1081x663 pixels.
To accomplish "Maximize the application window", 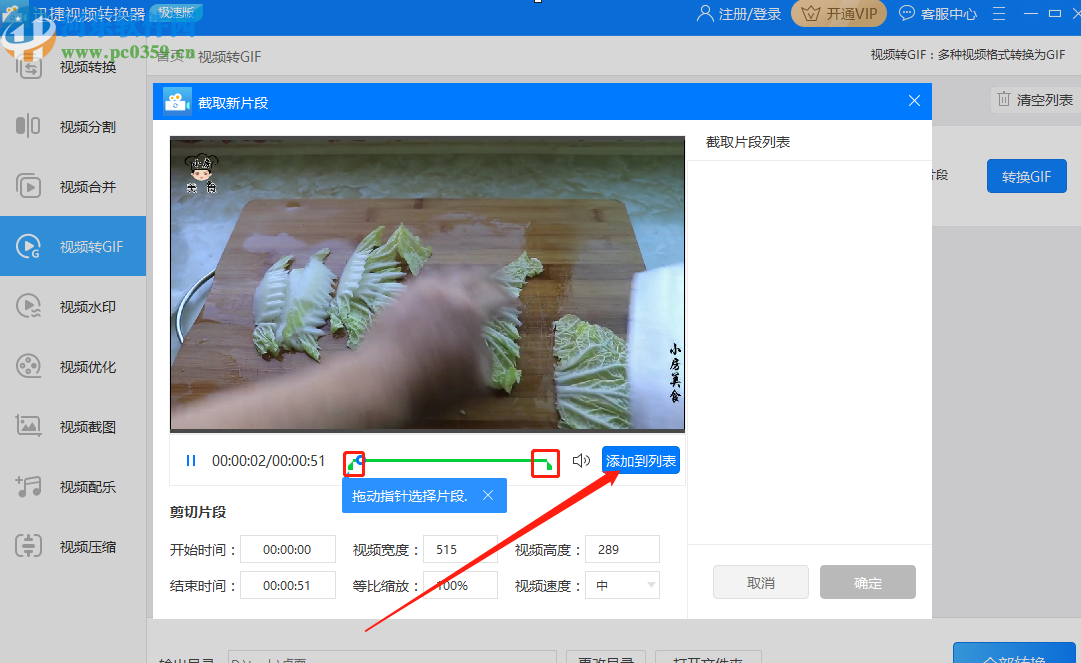I will (1054, 13).
